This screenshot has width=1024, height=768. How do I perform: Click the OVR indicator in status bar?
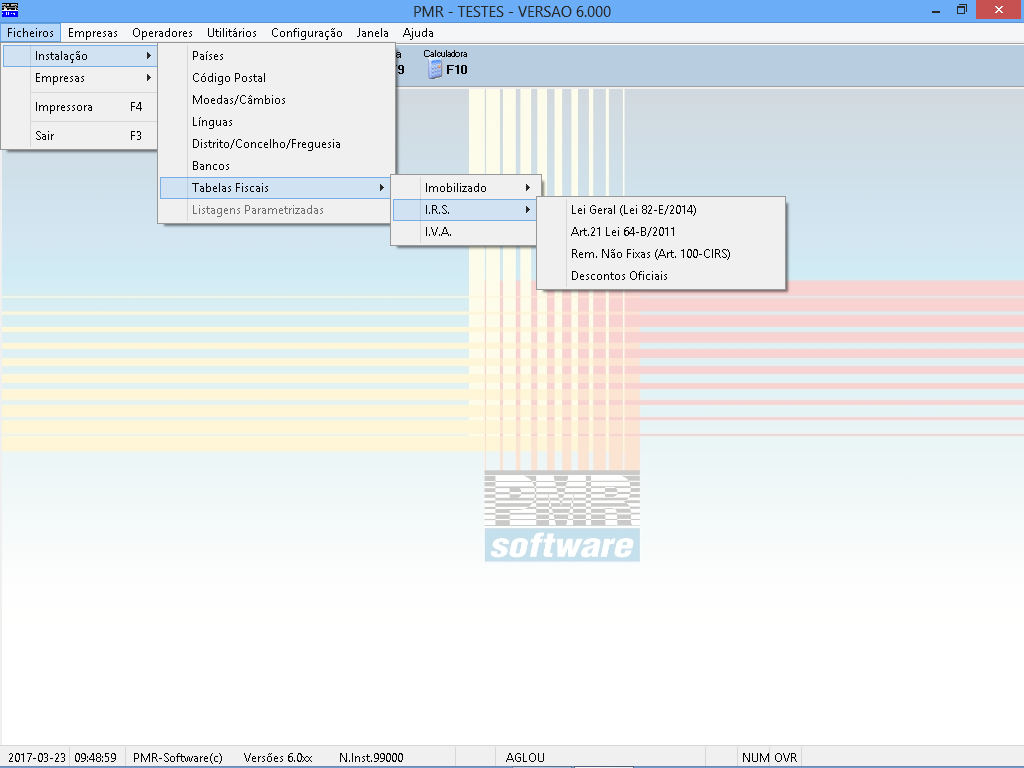[786, 758]
